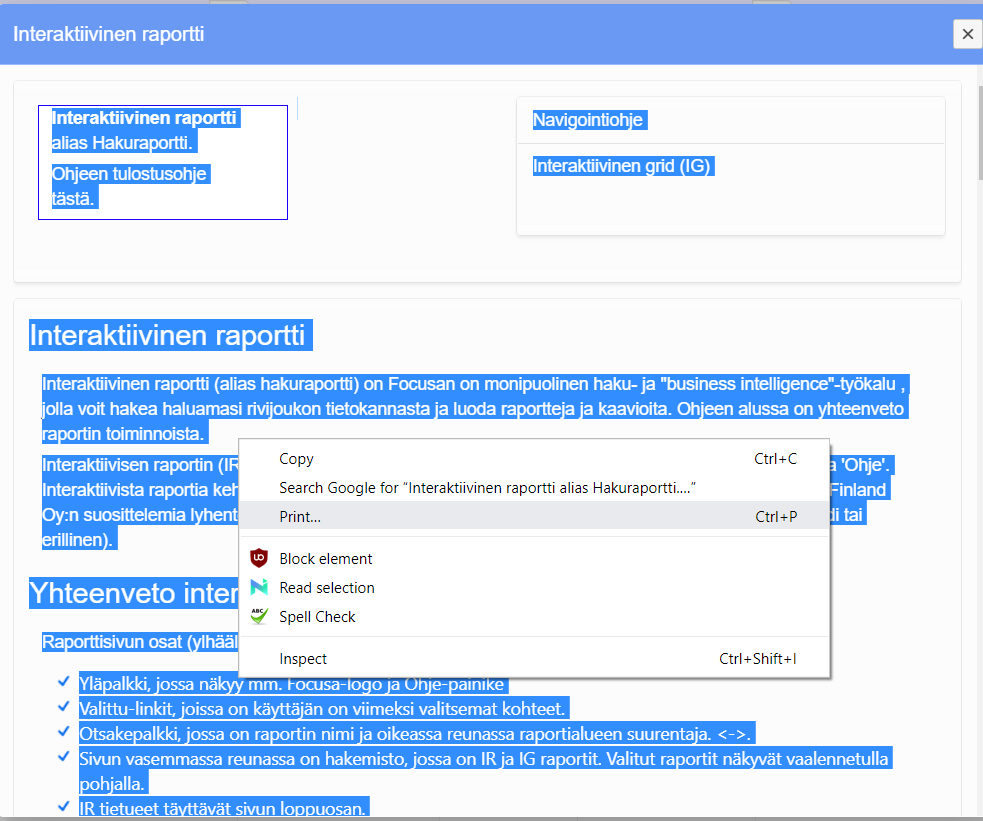Close the Interaktiivinen raportti dialog
The height and width of the screenshot is (821, 983).
pos(967,34)
